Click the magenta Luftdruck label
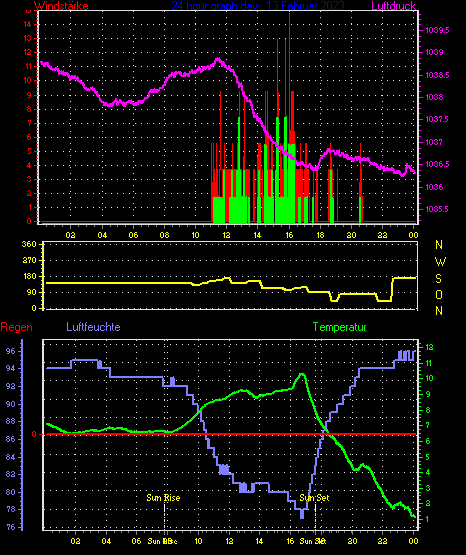Image resolution: width=466 pixels, height=555 pixels. pos(393,5)
